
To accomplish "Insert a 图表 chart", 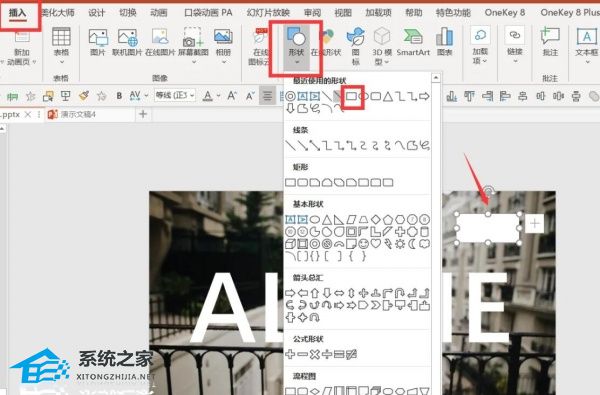I will tap(444, 42).
